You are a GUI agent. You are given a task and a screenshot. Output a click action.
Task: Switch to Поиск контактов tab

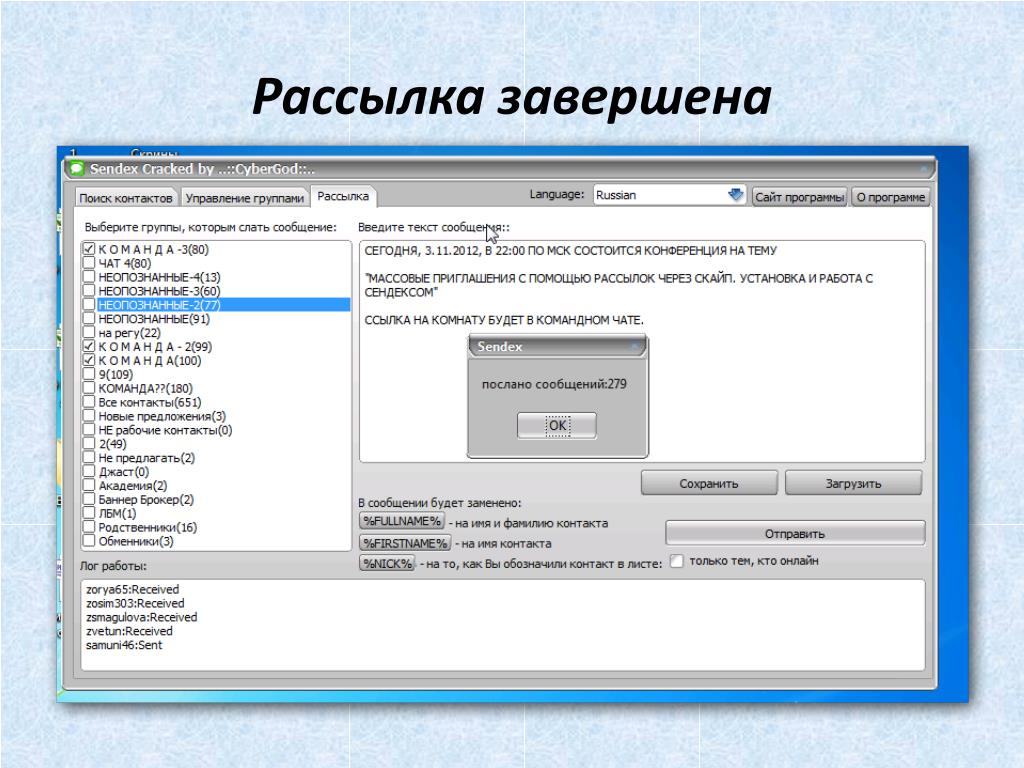[125, 198]
